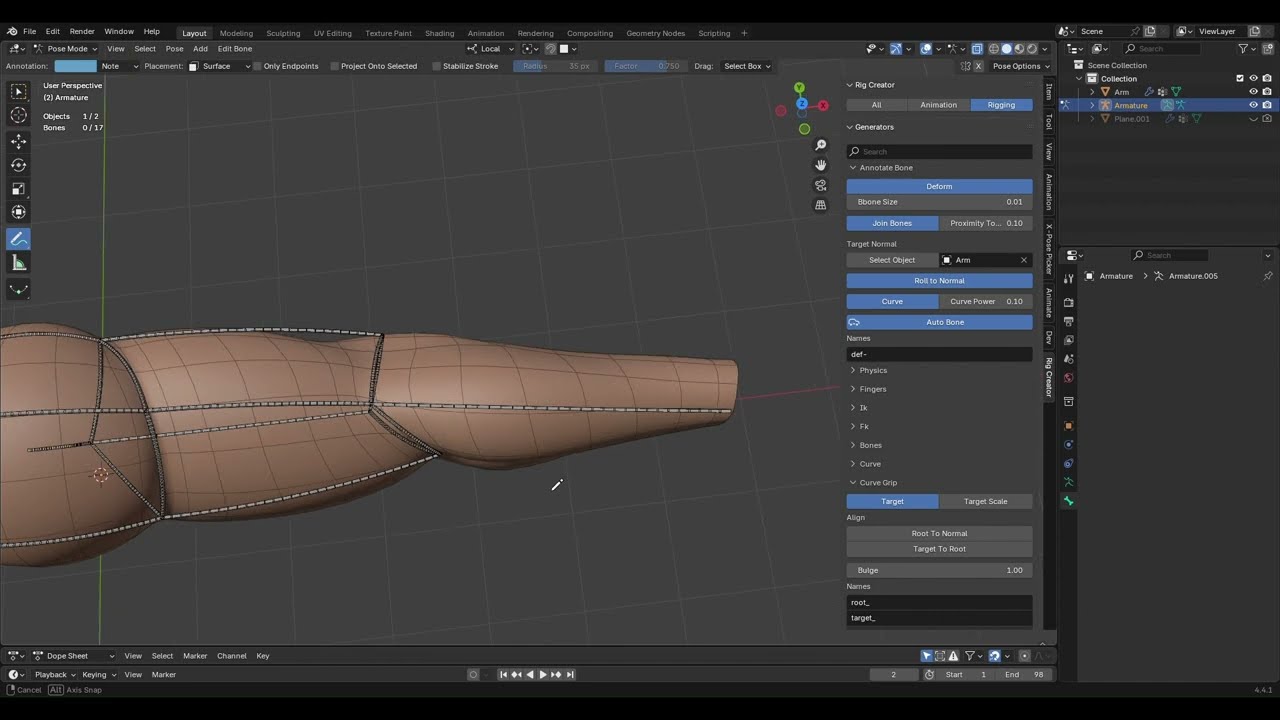Screen dimensions: 1280x720
Task: Click the pin icon in Properties editor
Action: 1268,276
